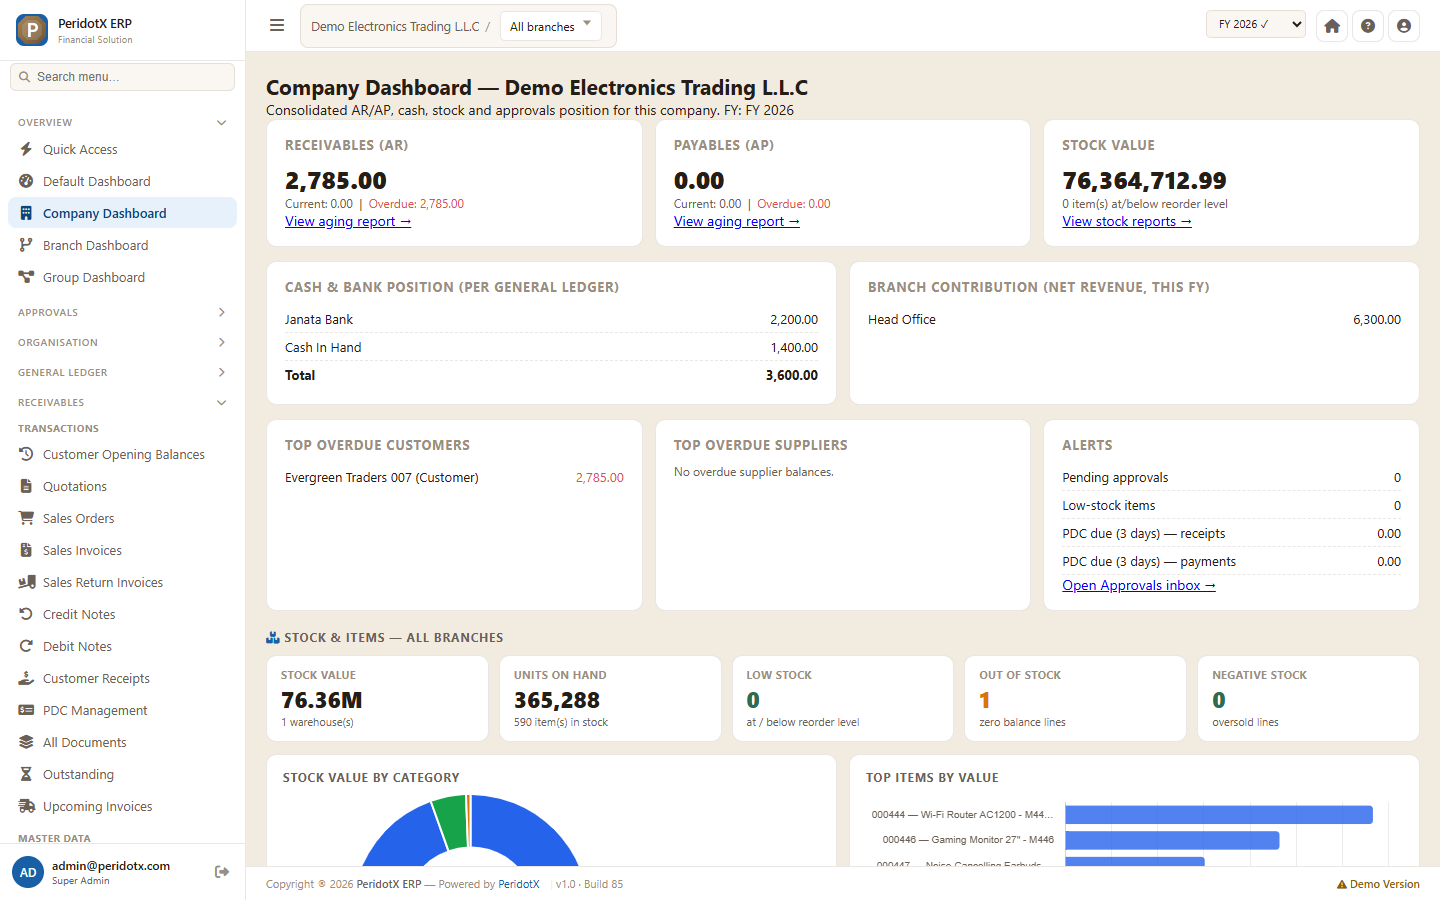The image size is (1440, 900).
Task: Click the PeridotX link in footer
Action: click(519, 884)
